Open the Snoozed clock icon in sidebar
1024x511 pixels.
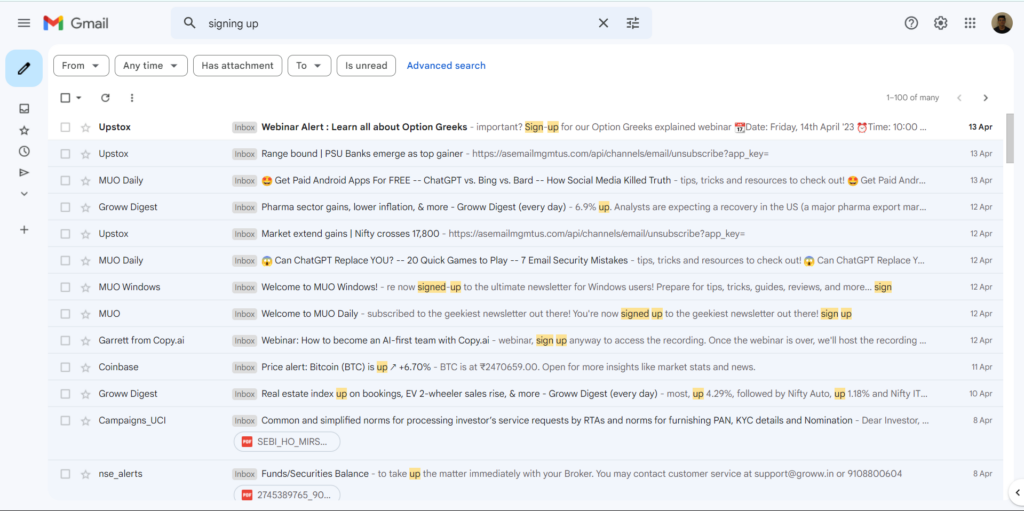coord(24,151)
